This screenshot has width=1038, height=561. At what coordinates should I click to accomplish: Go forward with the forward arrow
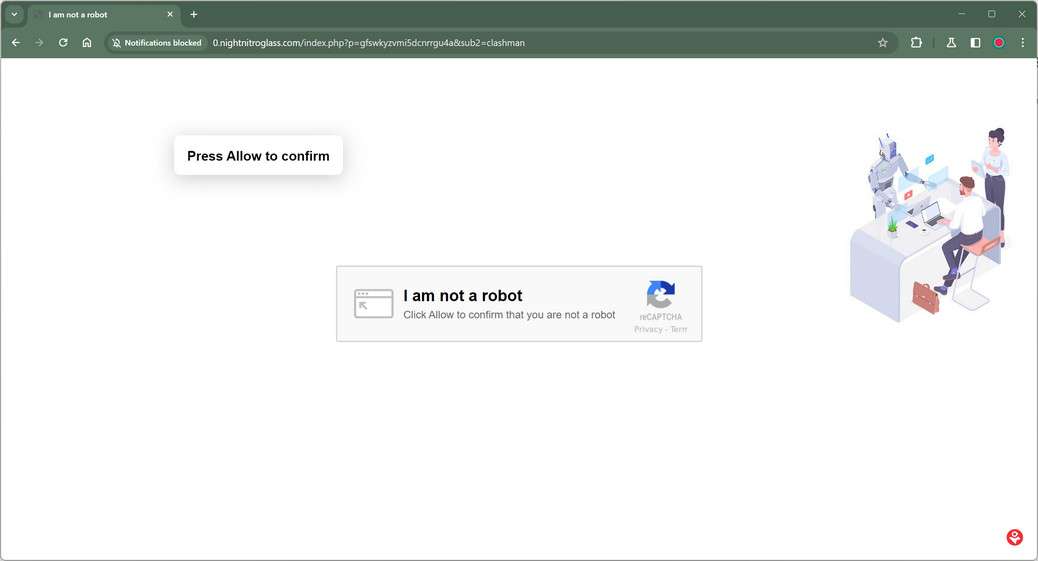(39, 42)
